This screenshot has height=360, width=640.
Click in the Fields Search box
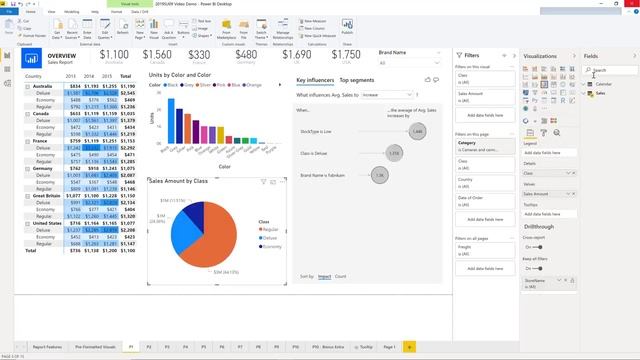click(610, 70)
